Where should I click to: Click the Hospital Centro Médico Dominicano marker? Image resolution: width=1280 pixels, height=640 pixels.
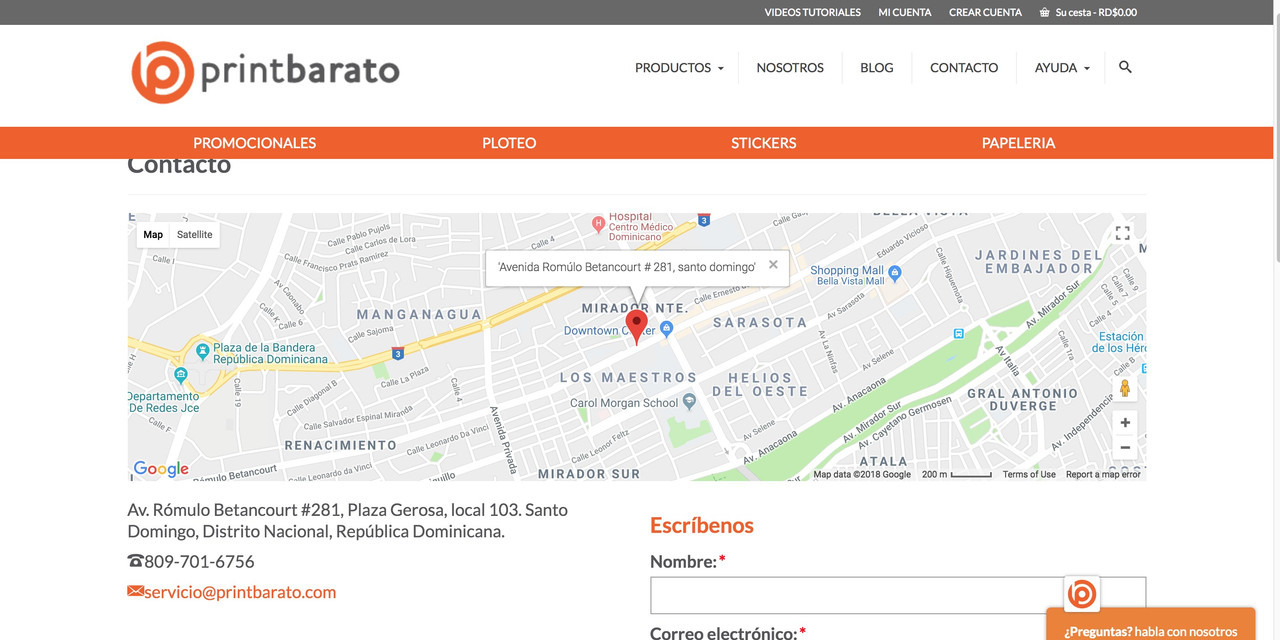coord(598,223)
